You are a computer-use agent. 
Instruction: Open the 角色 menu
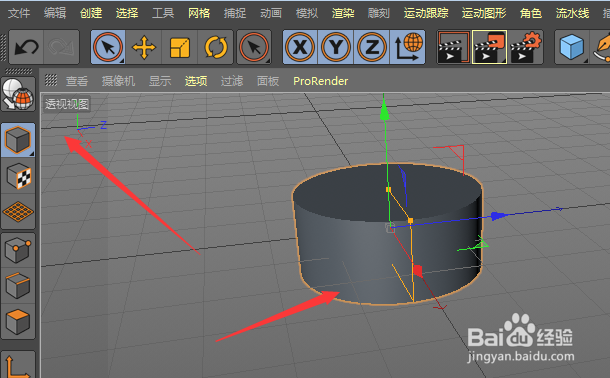(531, 13)
